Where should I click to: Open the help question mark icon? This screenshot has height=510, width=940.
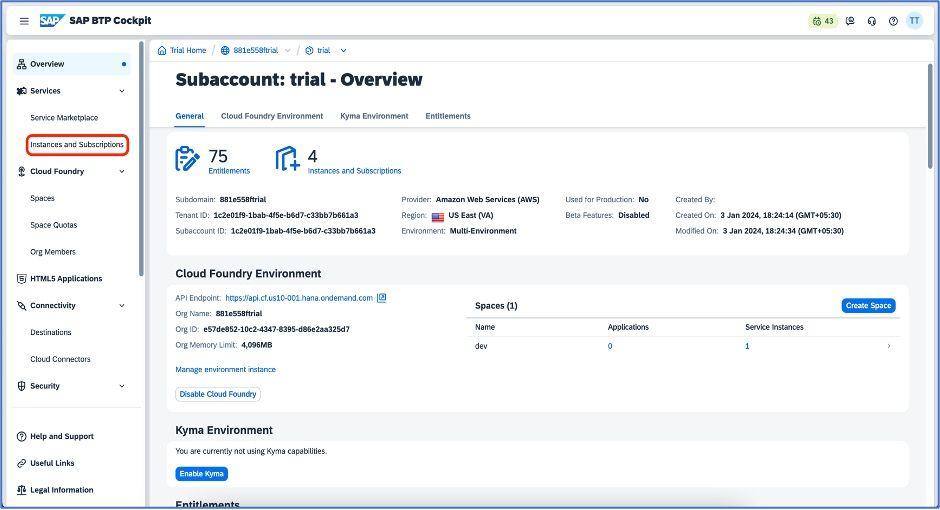[x=893, y=21]
